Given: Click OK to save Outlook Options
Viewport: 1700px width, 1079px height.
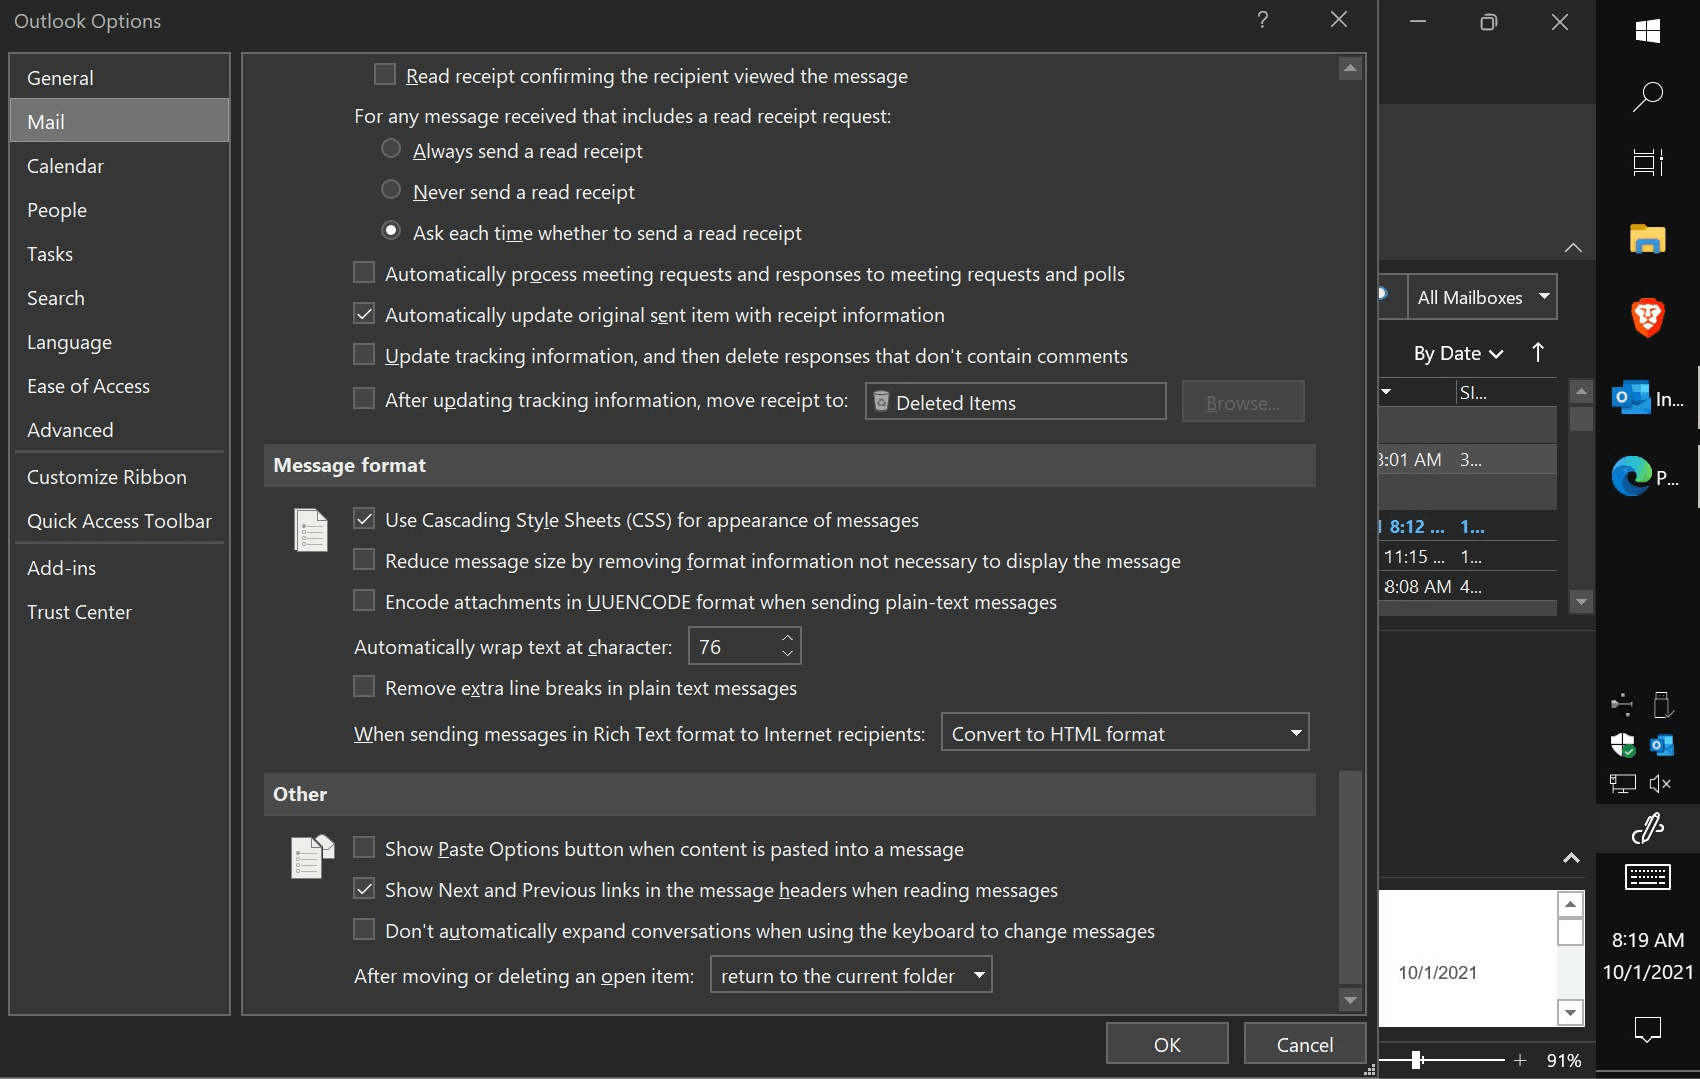Looking at the screenshot, I should (x=1167, y=1044).
